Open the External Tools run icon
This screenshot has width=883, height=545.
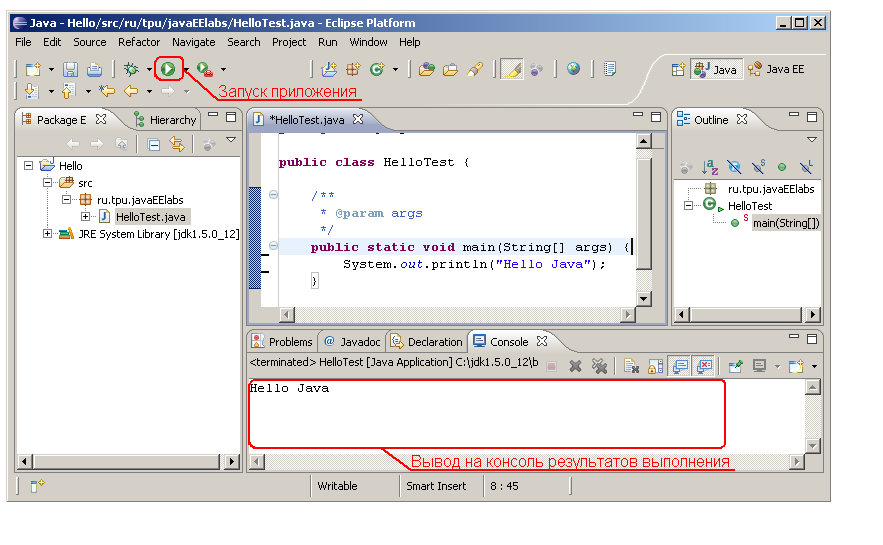coord(205,69)
